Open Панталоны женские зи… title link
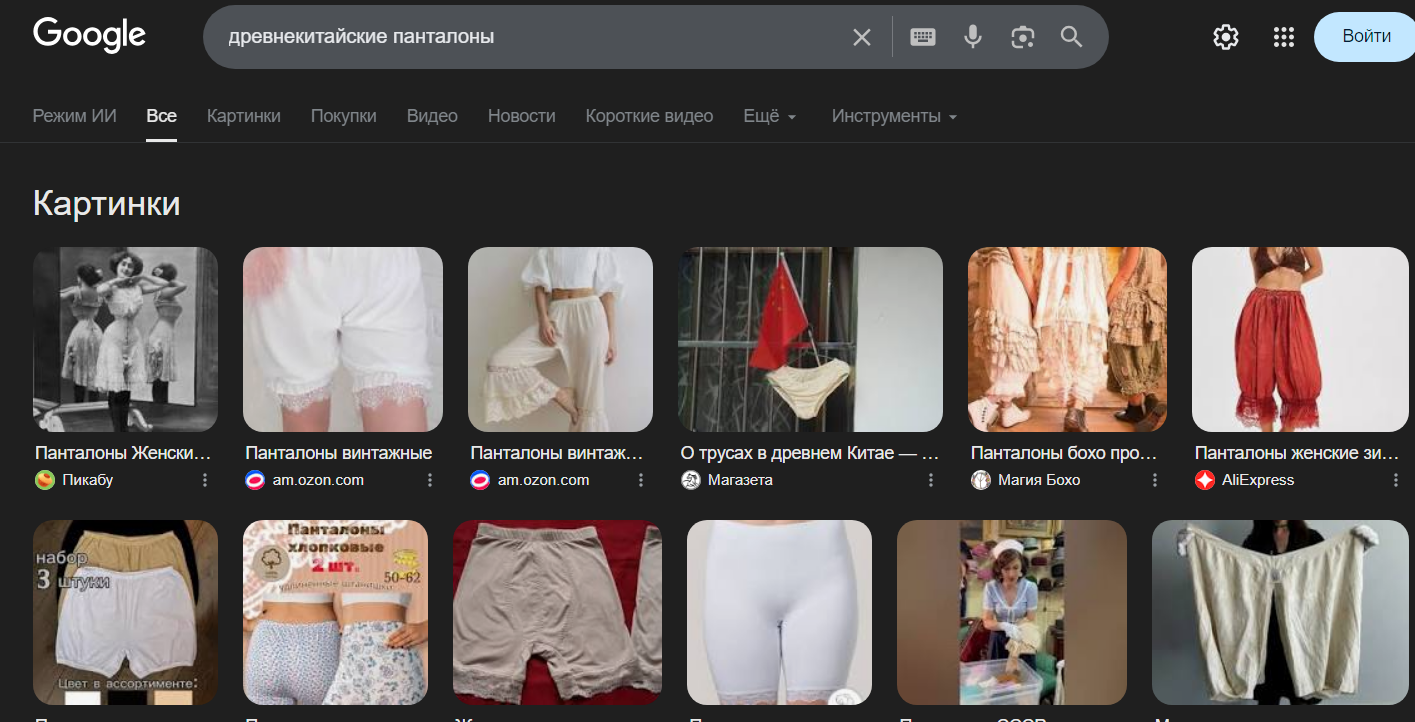Screen dimensions: 1415x722 click(1297, 454)
